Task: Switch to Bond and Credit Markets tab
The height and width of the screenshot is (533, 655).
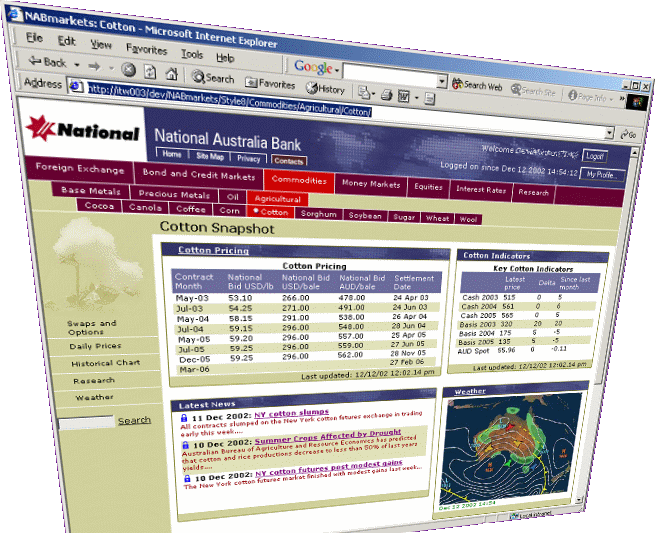Action: pyautogui.click(x=198, y=175)
